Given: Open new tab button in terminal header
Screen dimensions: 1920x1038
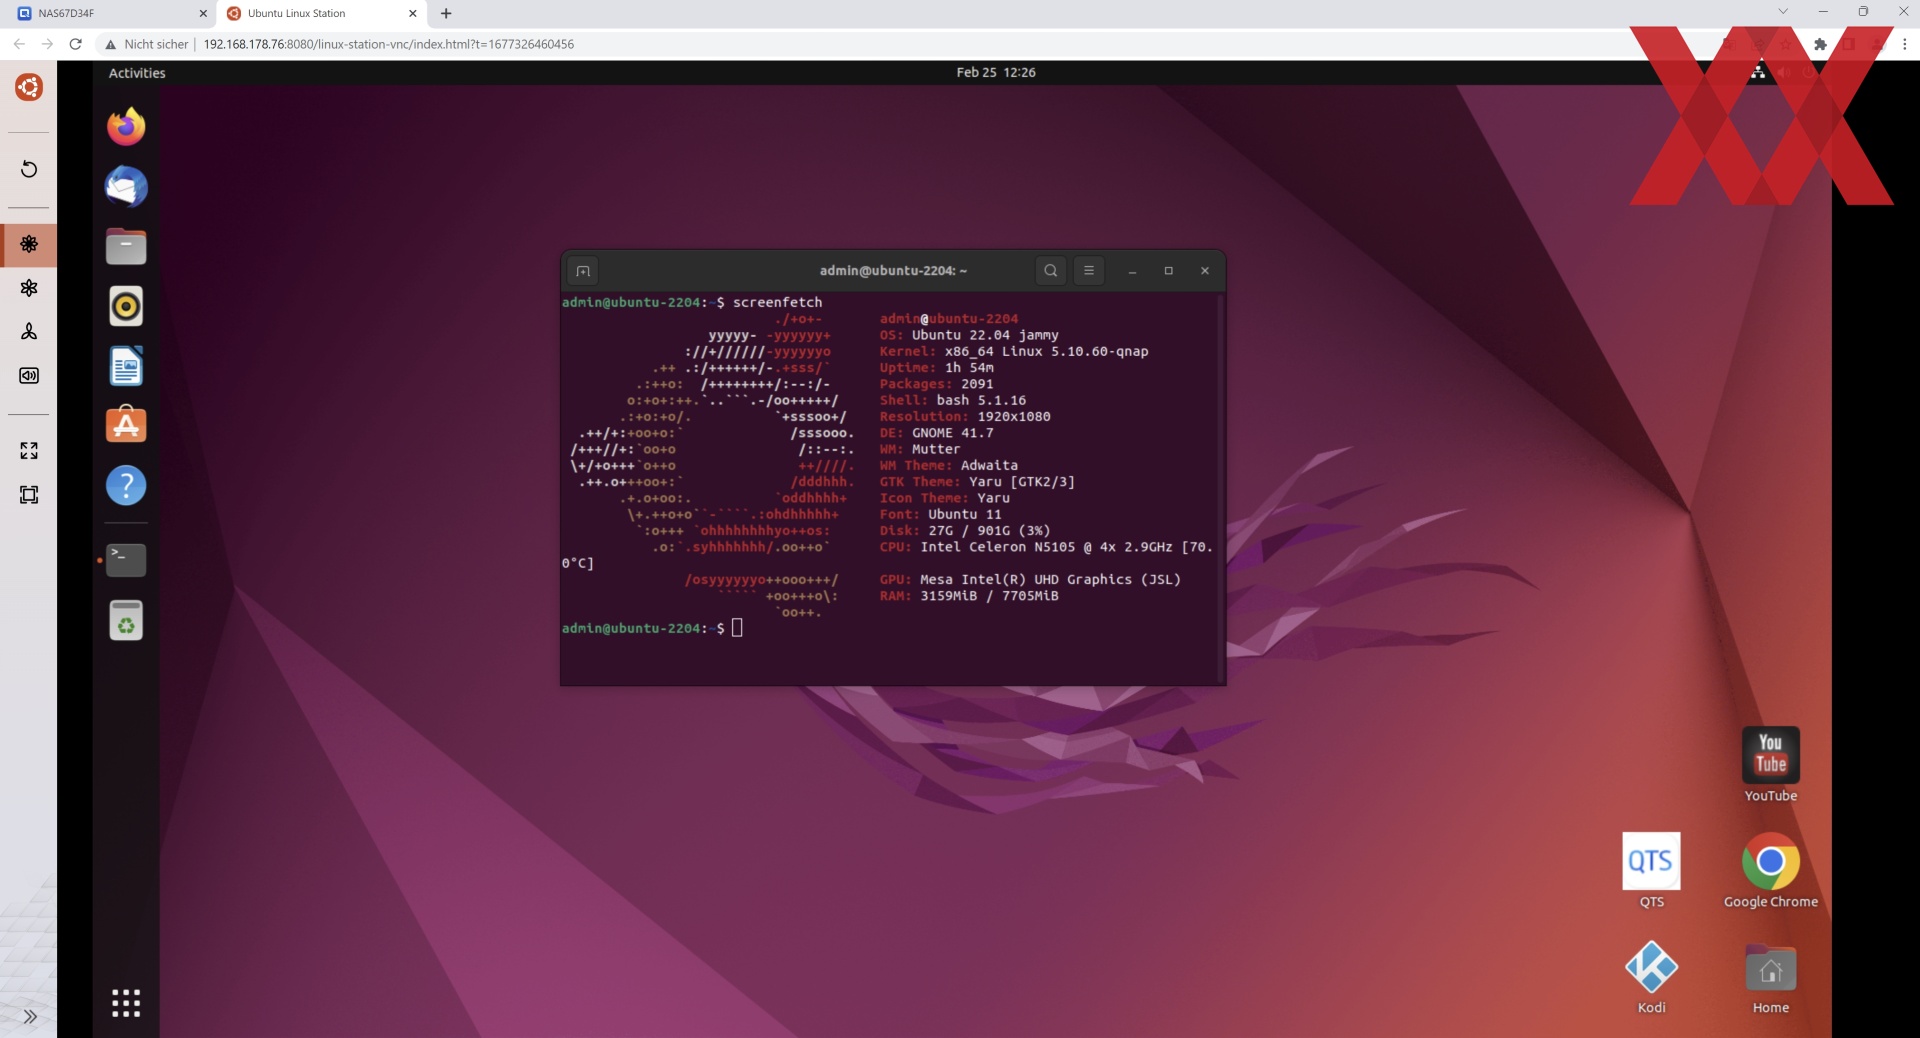Looking at the screenshot, I should tap(583, 271).
